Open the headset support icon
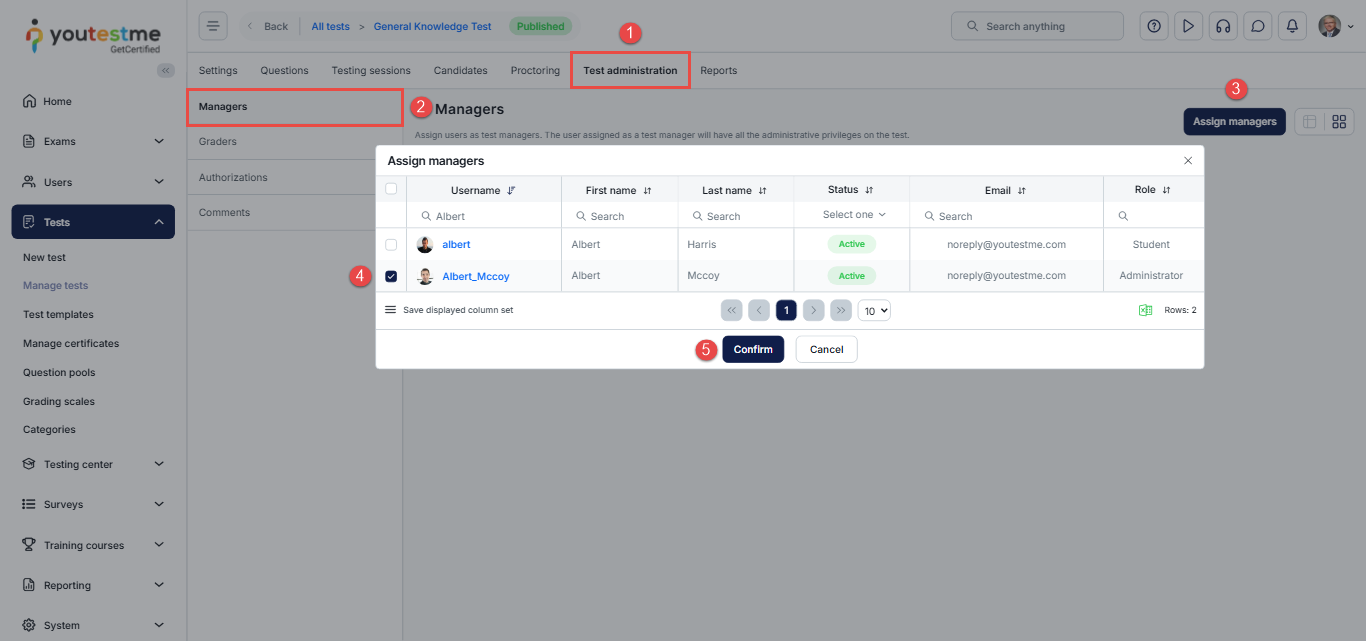 point(1222,26)
